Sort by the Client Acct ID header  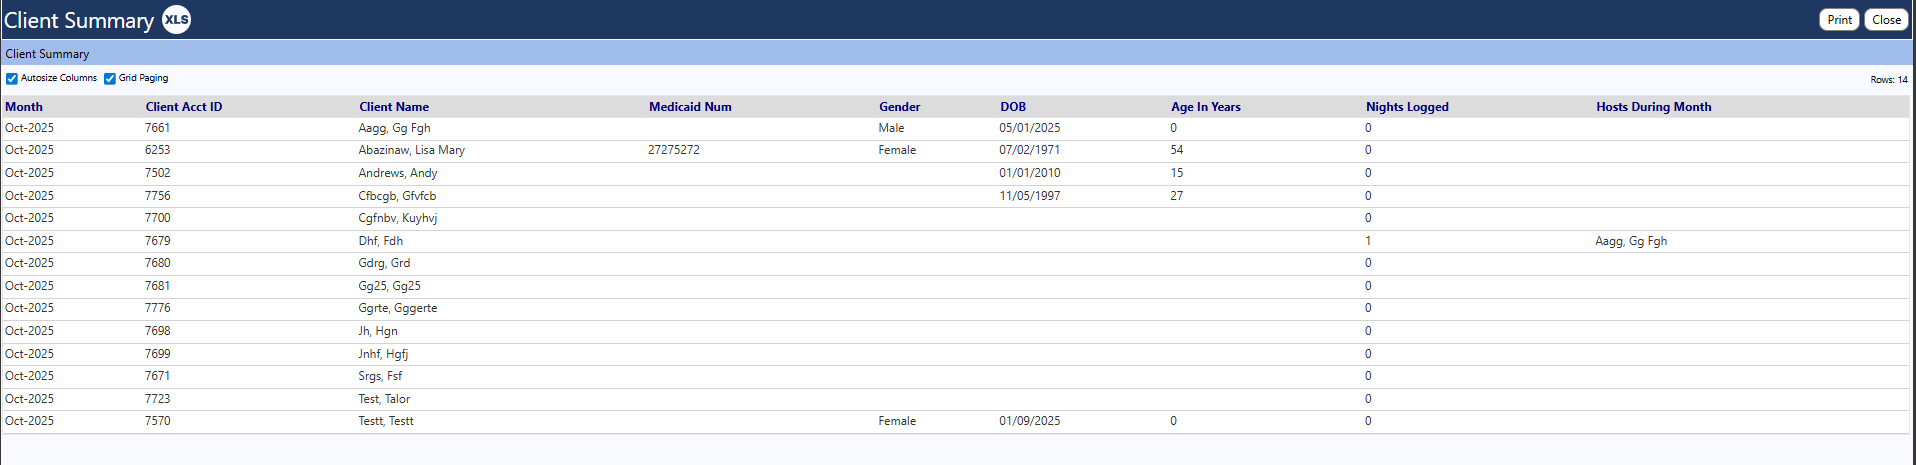pyautogui.click(x=184, y=107)
